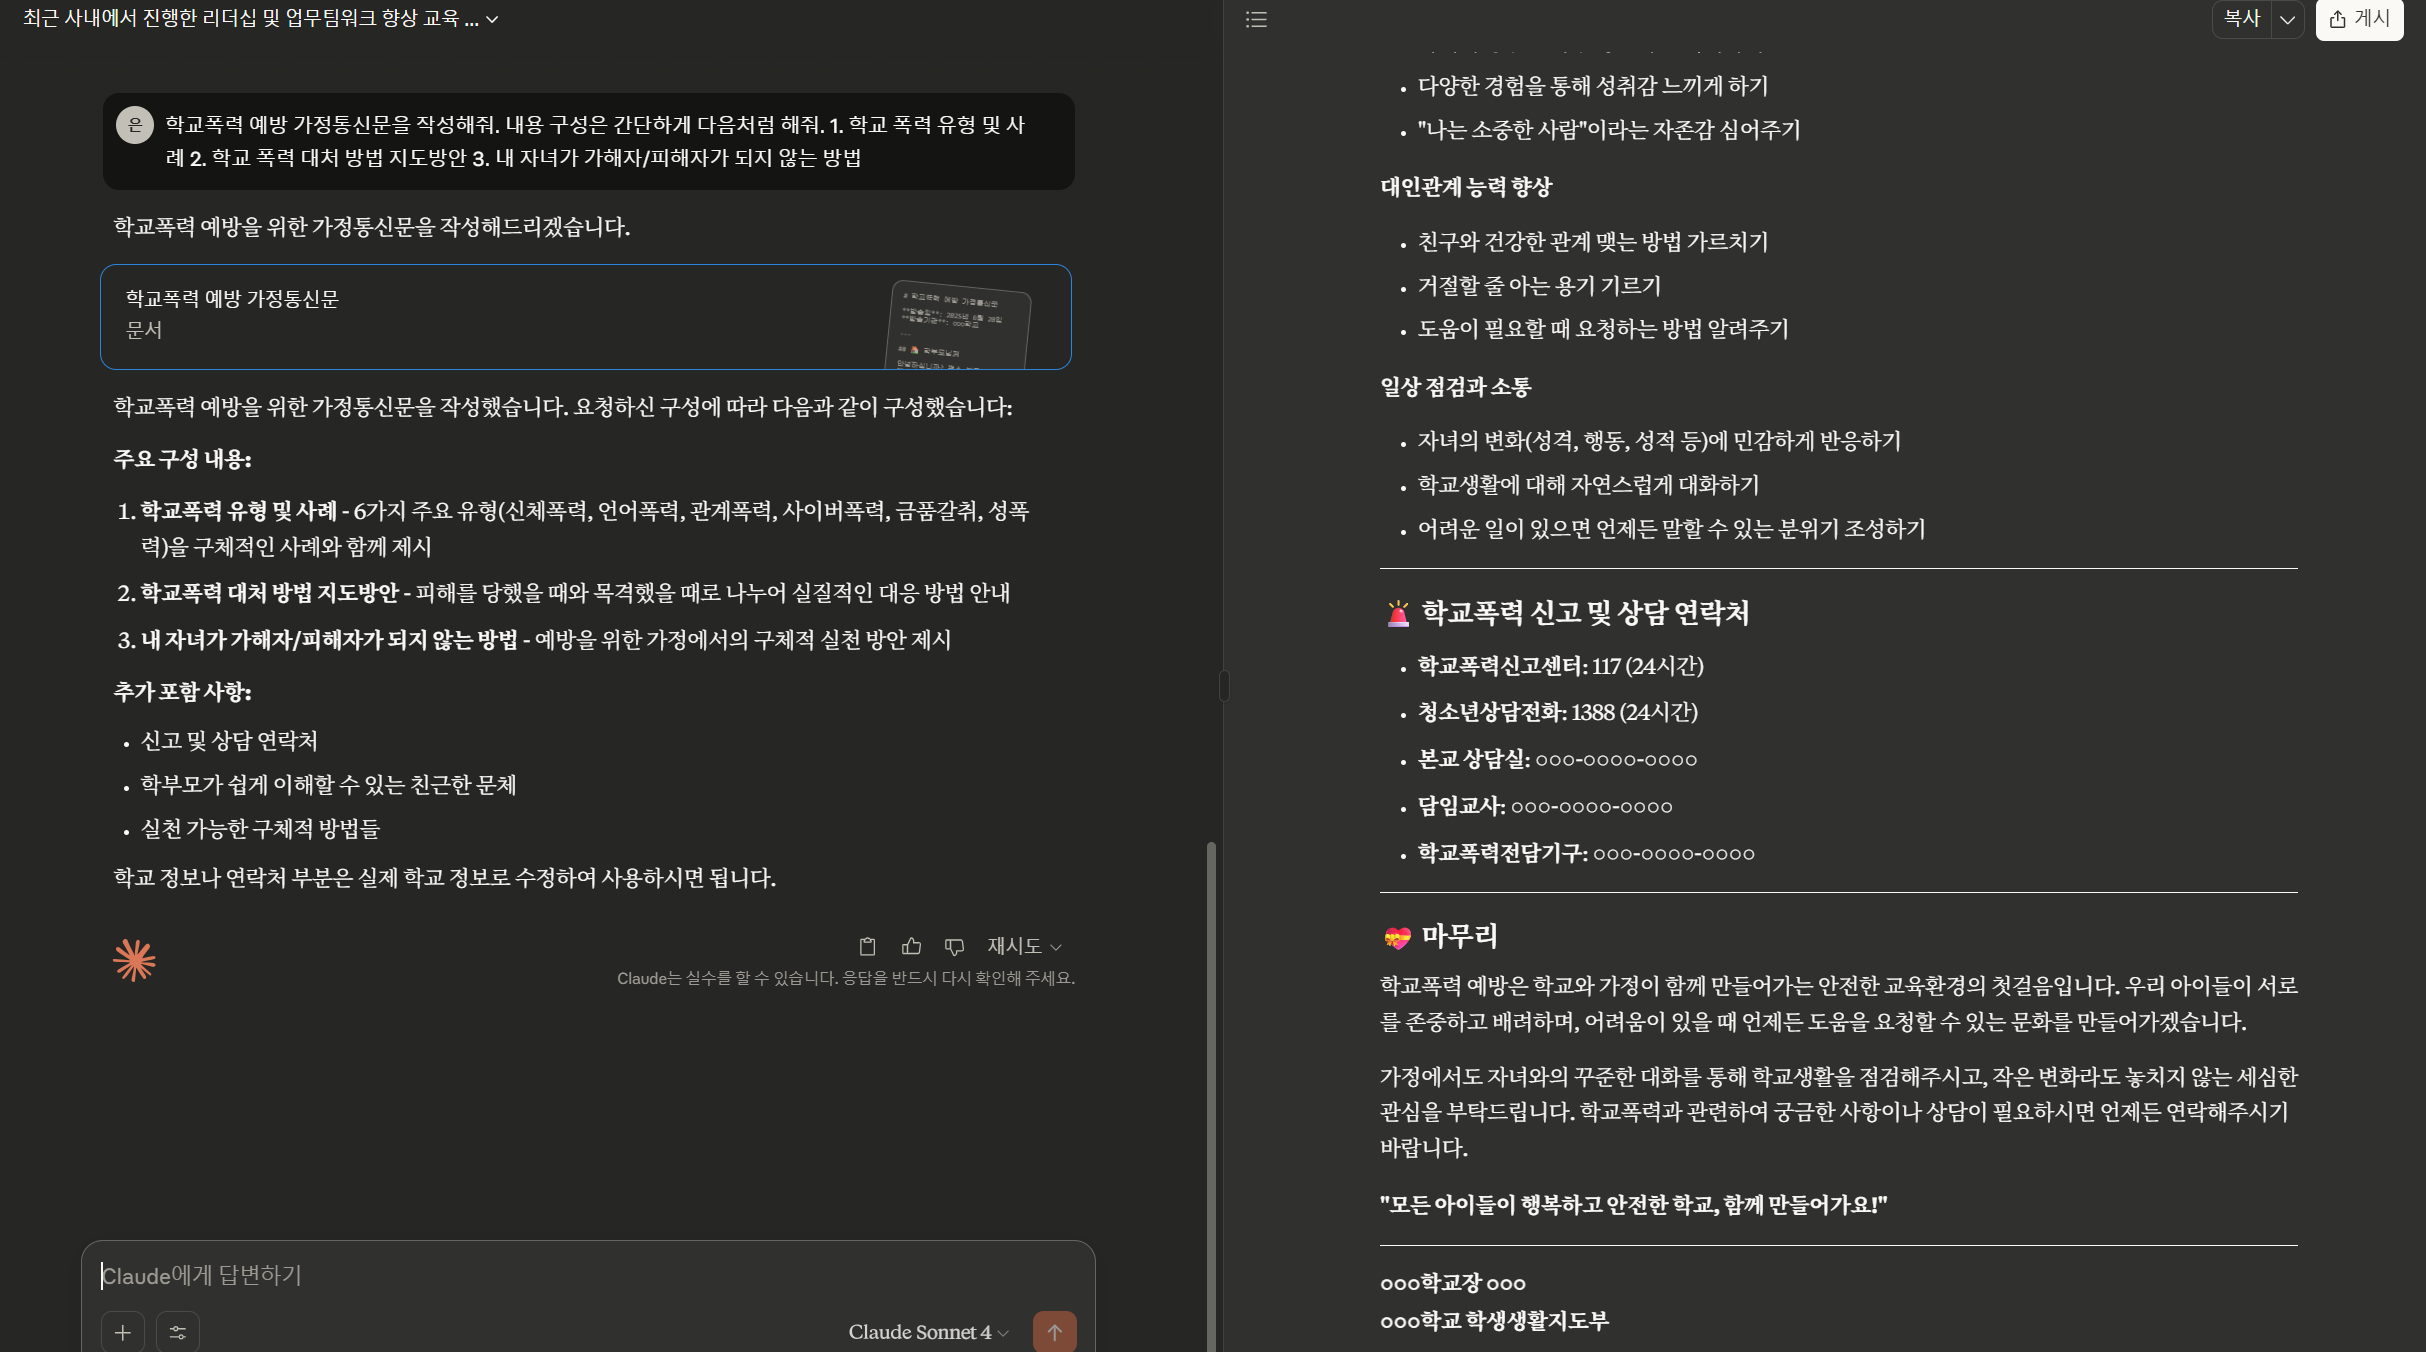Open the tools settings sliders icon
The image size is (2426, 1352).
pos(178,1332)
